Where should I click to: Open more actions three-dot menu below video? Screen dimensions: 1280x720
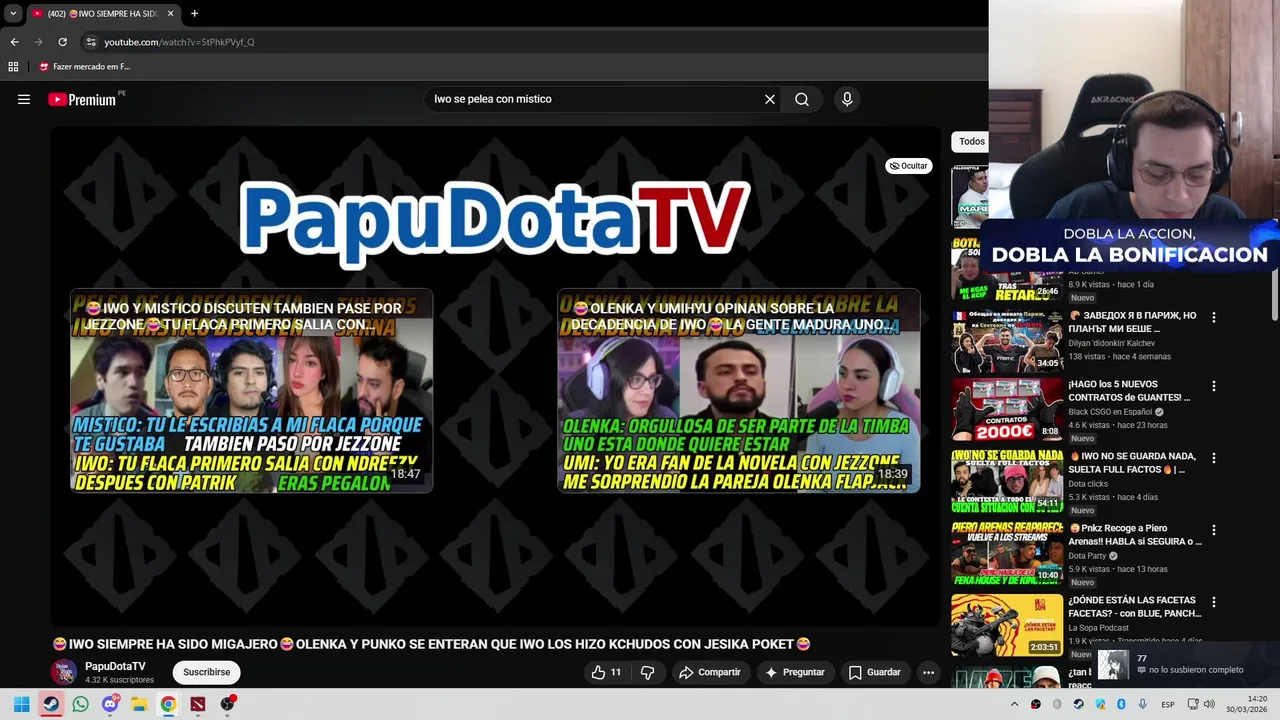(928, 672)
